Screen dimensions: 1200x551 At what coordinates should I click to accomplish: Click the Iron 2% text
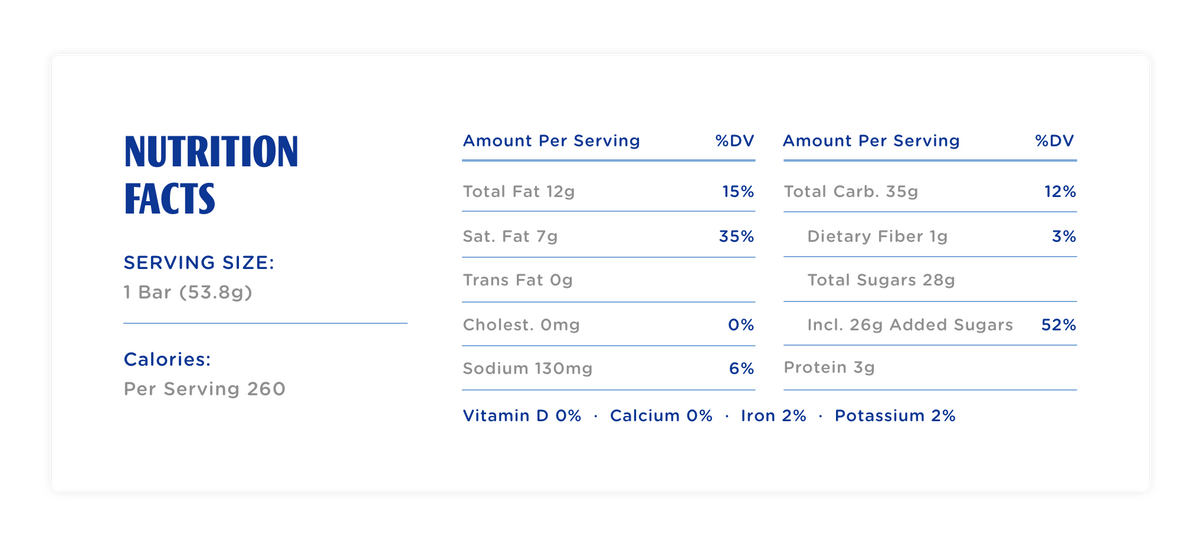(773, 416)
